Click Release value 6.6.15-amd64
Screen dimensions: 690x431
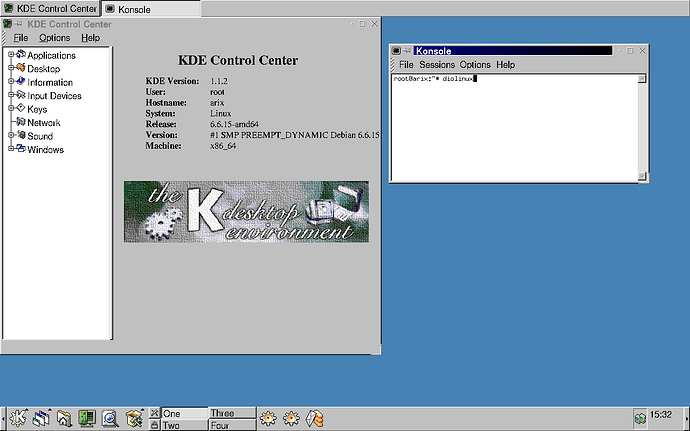[x=234, y=124]
